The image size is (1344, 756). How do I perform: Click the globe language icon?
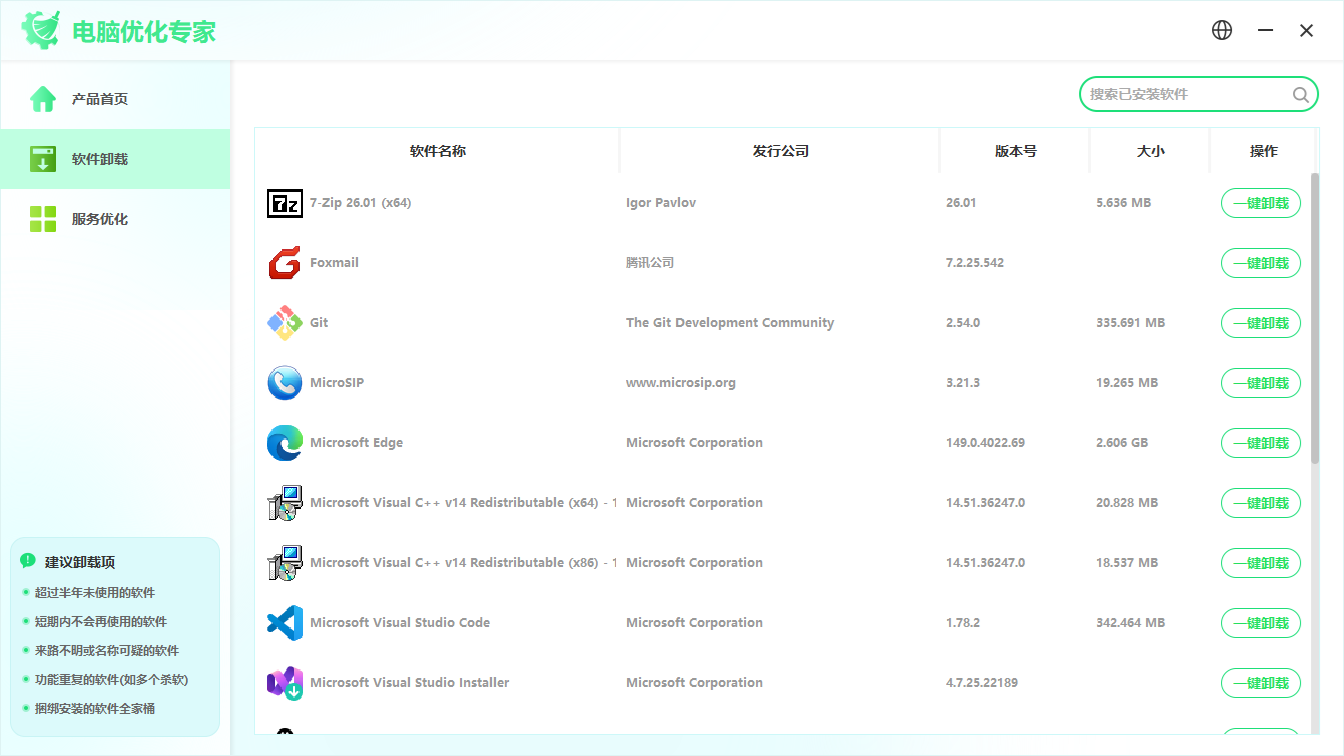click(x=1222, y=30)
